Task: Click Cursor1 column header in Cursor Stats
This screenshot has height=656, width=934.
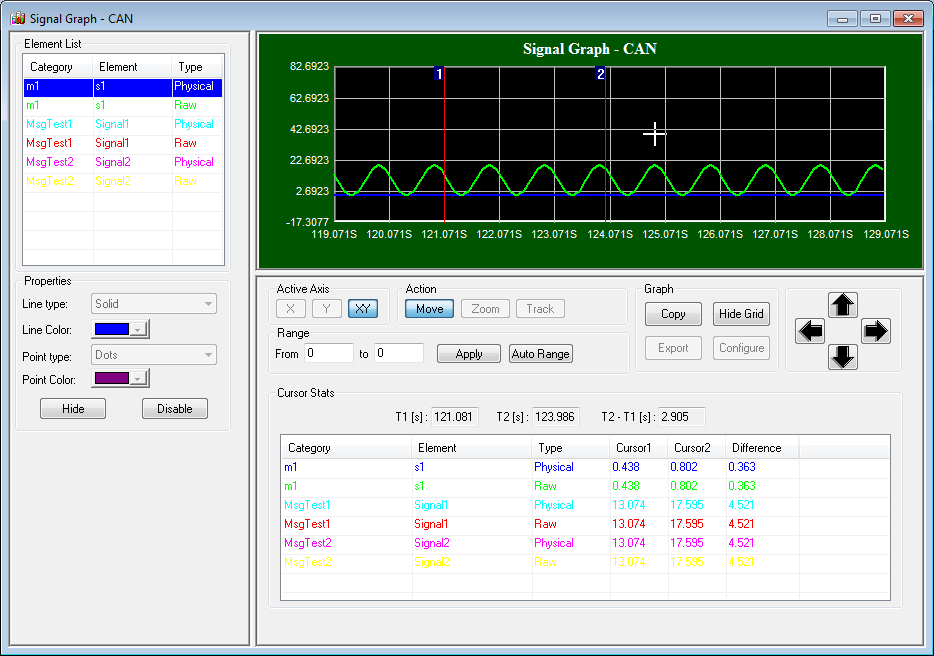Action: tap(639, 448)
